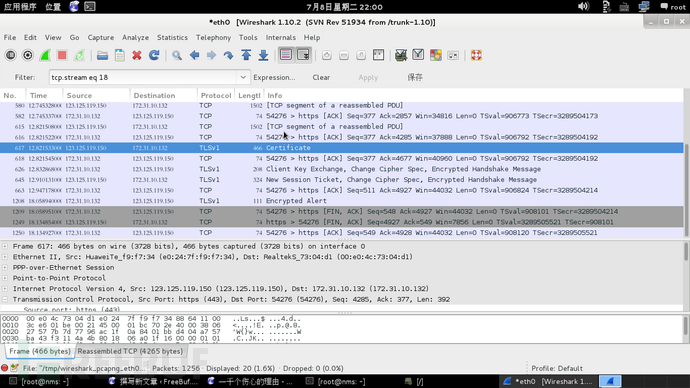Expand Point-to-Point Protocol node
Screen dimensions: 690x388
[5, 278]
